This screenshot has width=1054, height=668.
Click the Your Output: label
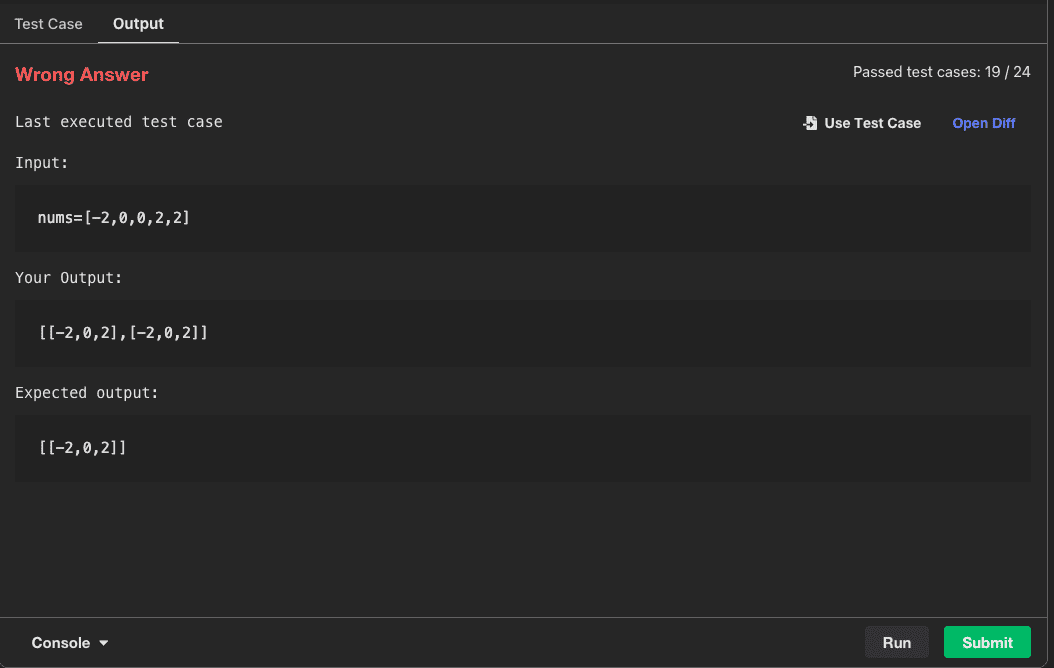point(69,277)
